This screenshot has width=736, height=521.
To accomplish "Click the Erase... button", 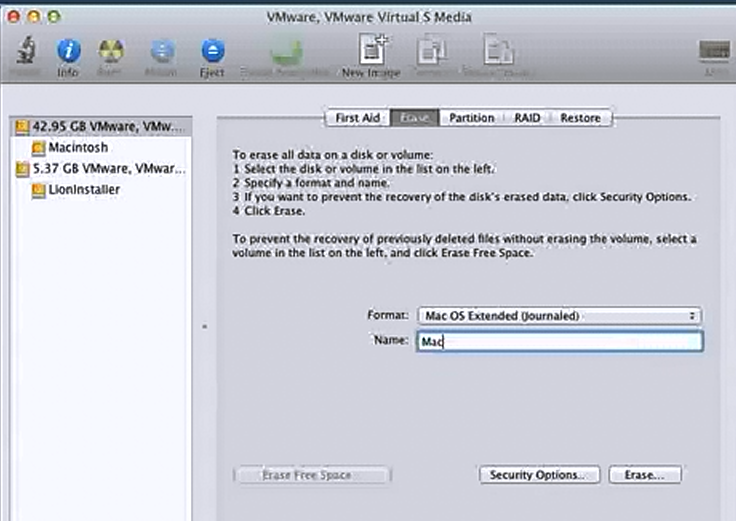I will 645,475.
